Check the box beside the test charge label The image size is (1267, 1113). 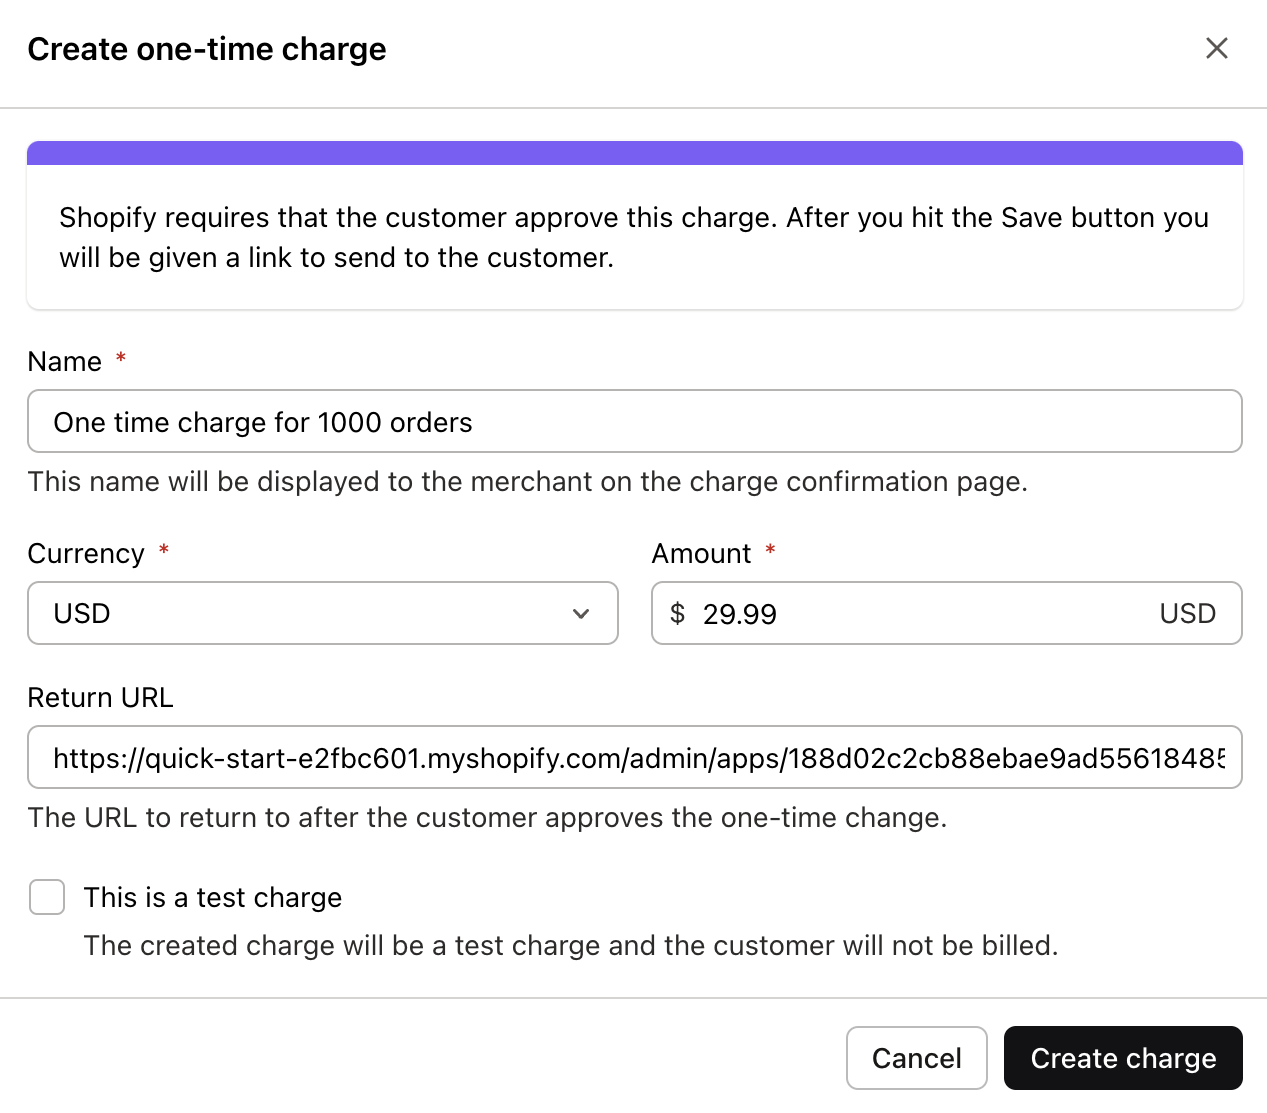(x=46, y=897)
